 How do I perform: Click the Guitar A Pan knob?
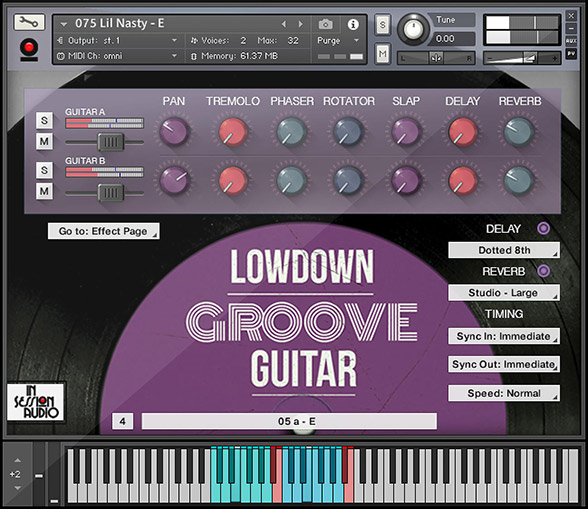(x=174, y=131)
